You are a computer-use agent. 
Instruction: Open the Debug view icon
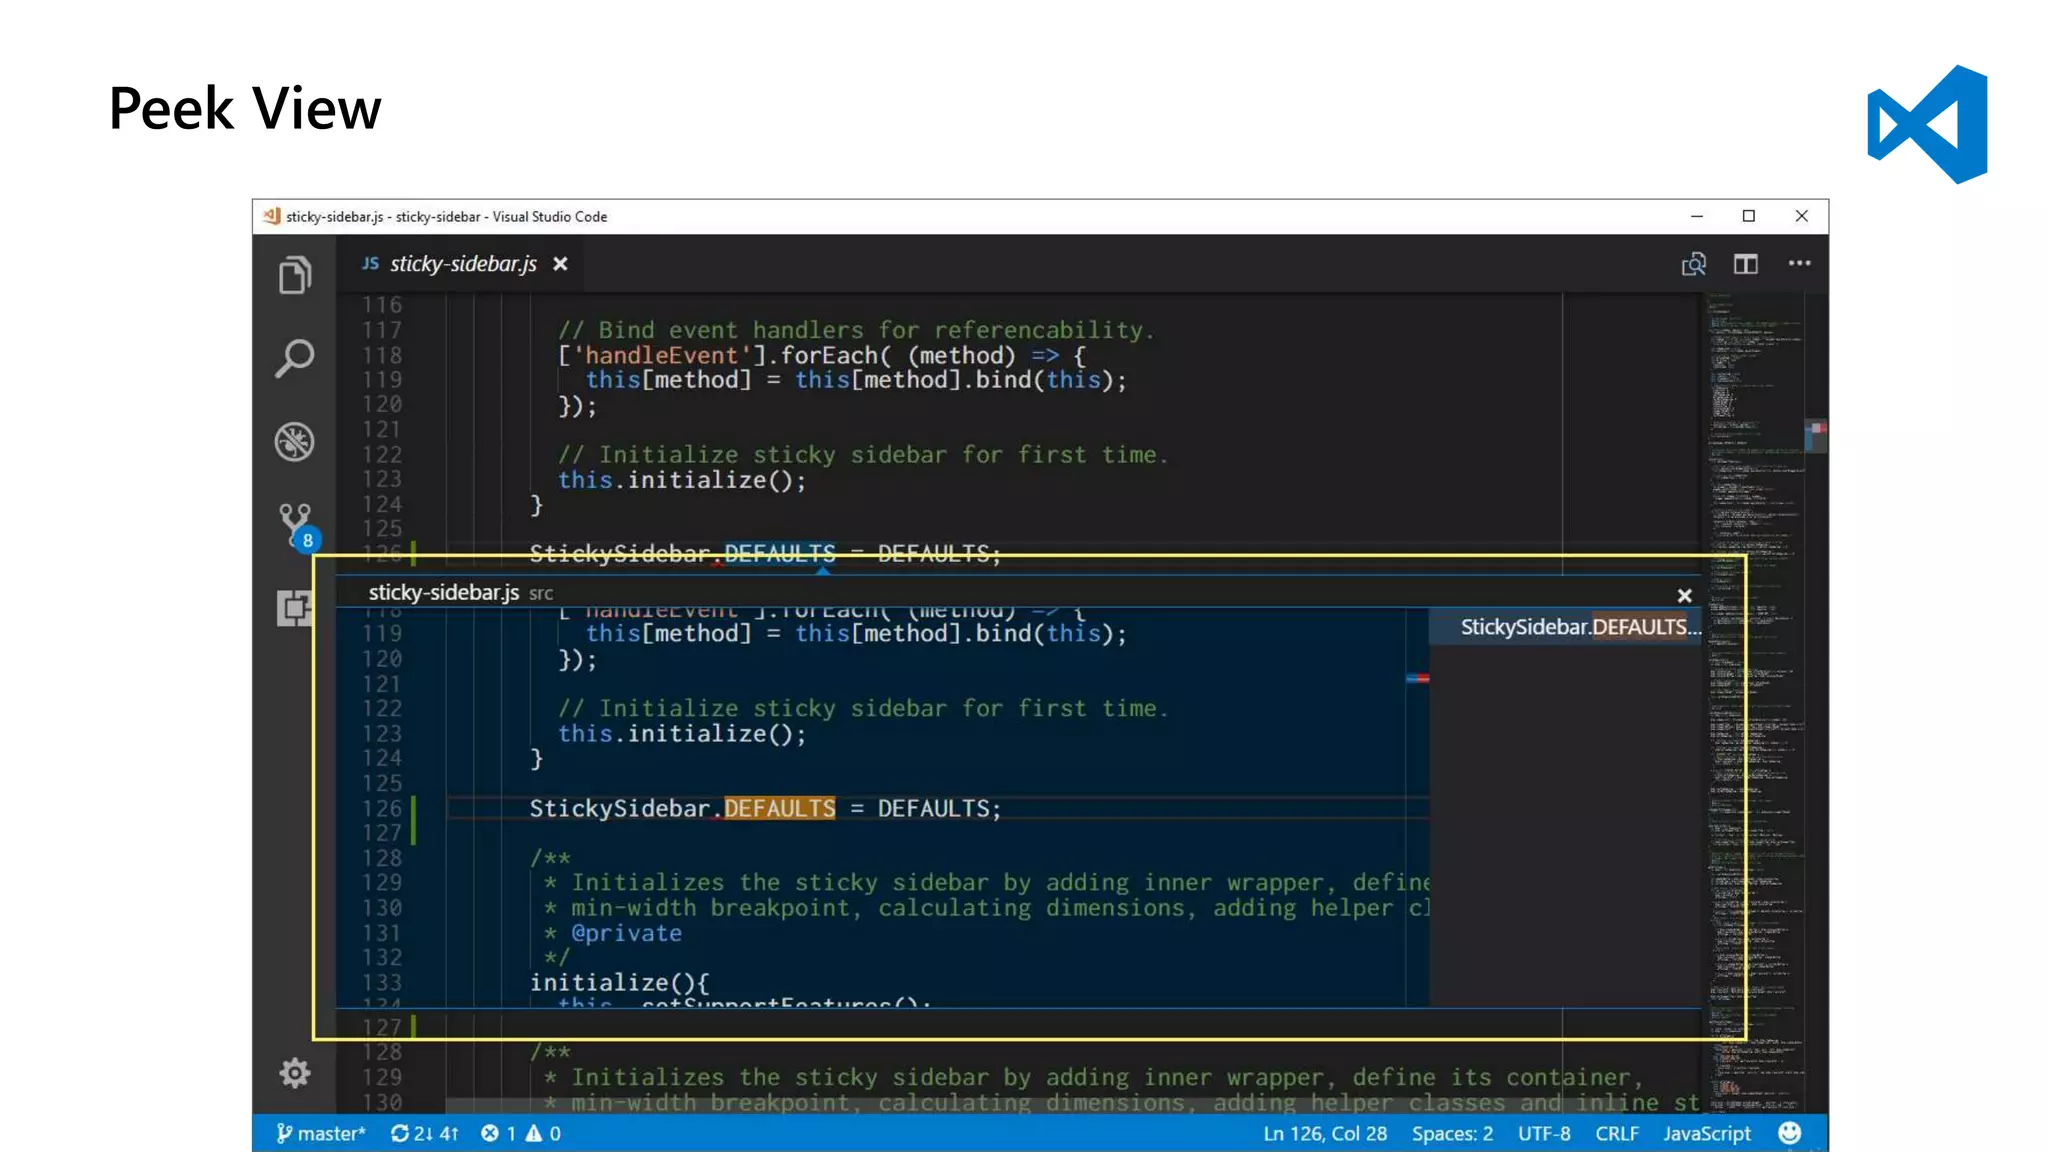pyautogui.click(x=294, y=441)
